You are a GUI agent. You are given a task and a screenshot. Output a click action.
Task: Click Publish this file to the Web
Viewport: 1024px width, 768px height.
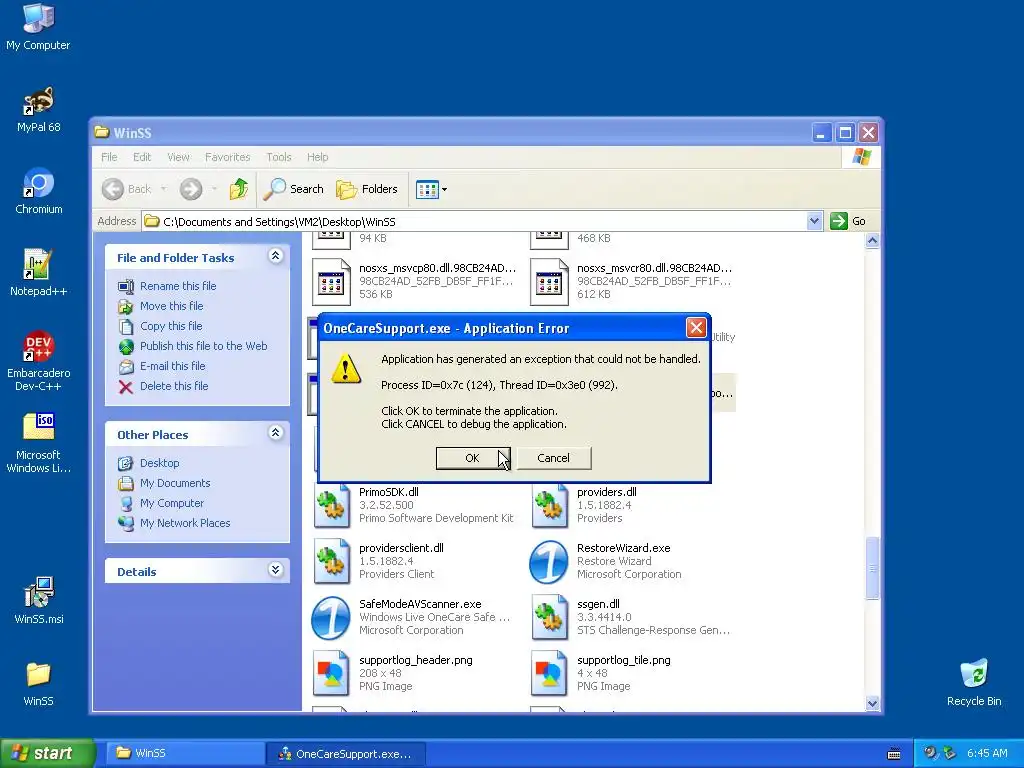(203, 345)
